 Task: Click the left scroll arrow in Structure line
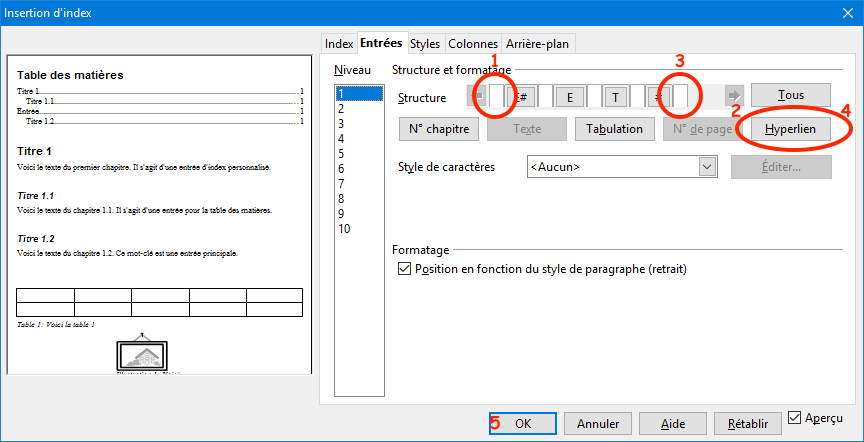click(x=479, y=96)
